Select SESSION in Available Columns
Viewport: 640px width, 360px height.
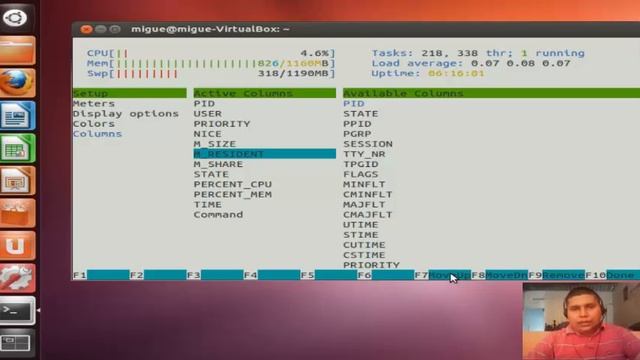pos(368,144)
